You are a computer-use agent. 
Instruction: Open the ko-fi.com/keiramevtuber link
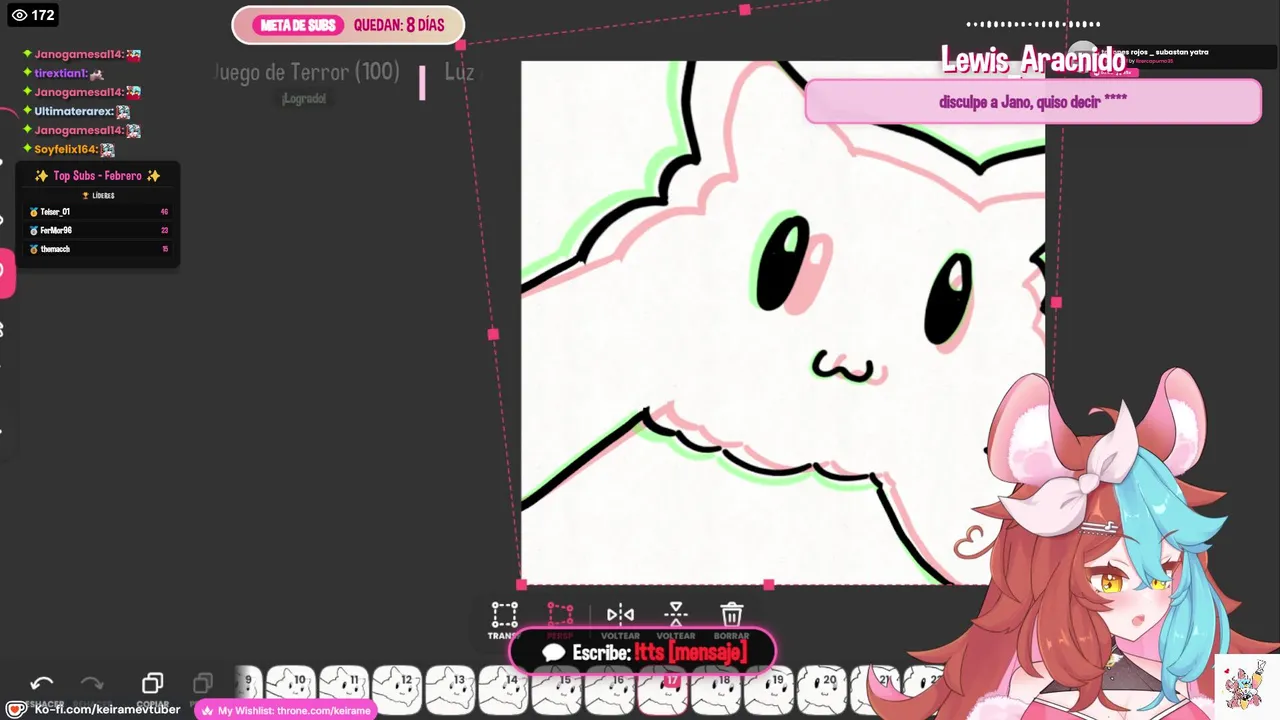click(107, 710)
